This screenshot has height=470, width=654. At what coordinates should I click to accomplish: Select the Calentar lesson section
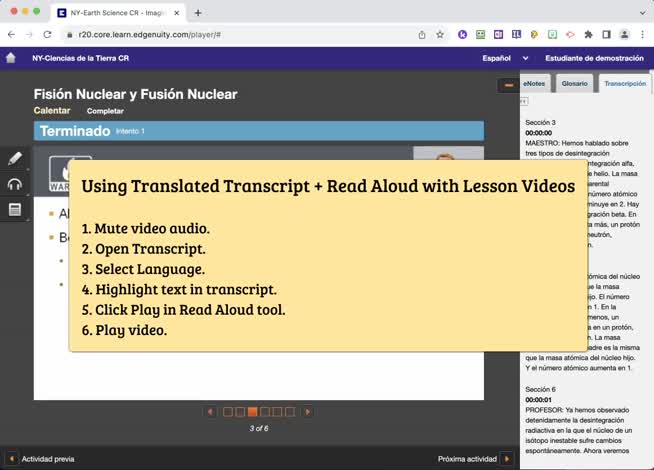pos(52,110)
